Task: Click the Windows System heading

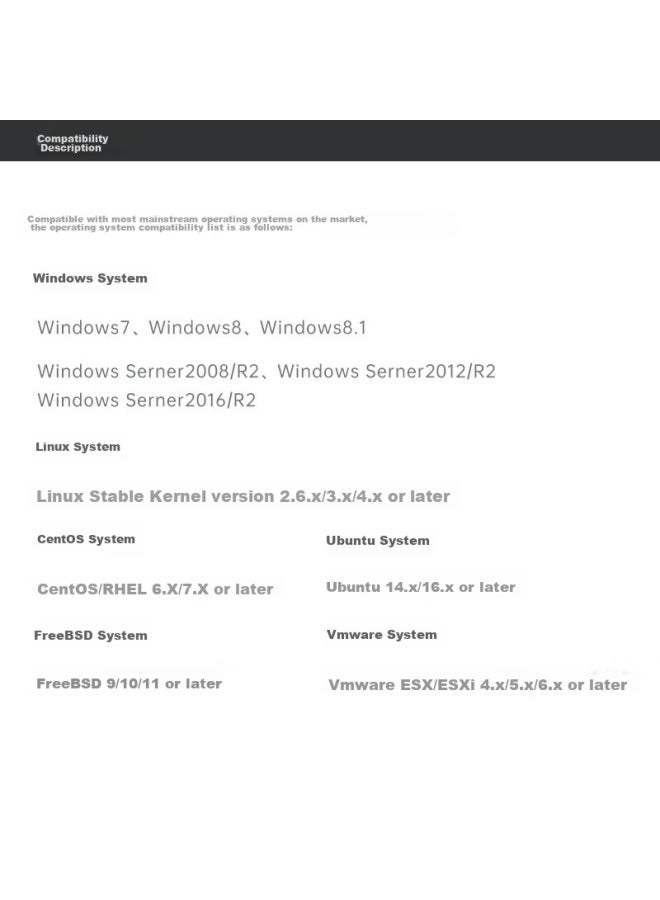Action: point(90,278)
